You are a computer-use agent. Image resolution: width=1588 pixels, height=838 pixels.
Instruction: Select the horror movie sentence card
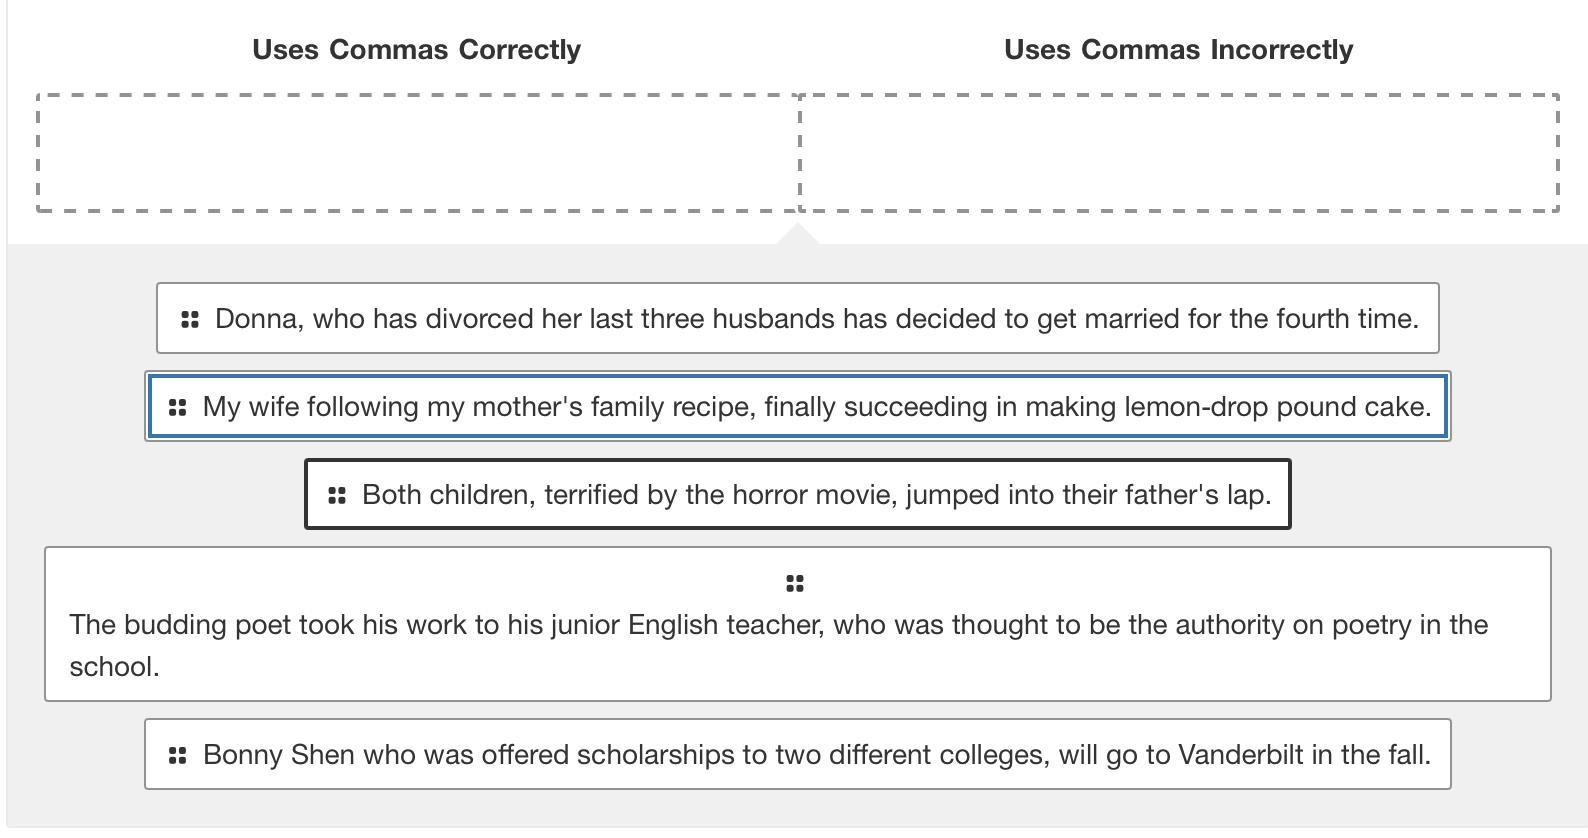click(x=816, y=495)
